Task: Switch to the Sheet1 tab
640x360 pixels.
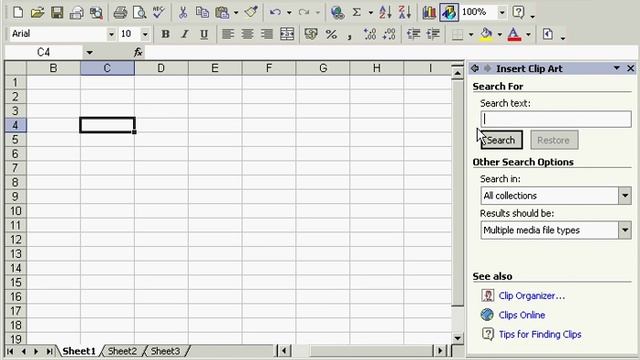Action: coord(79,351)
